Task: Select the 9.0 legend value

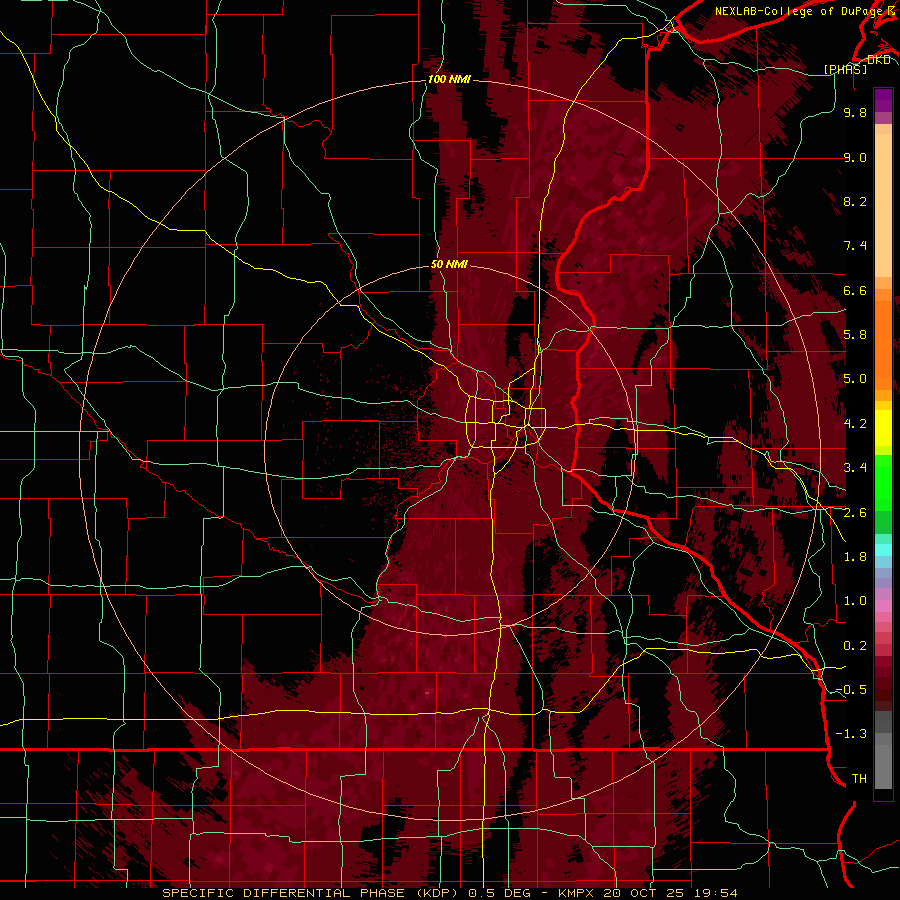Action: click(x=855, y=157)
